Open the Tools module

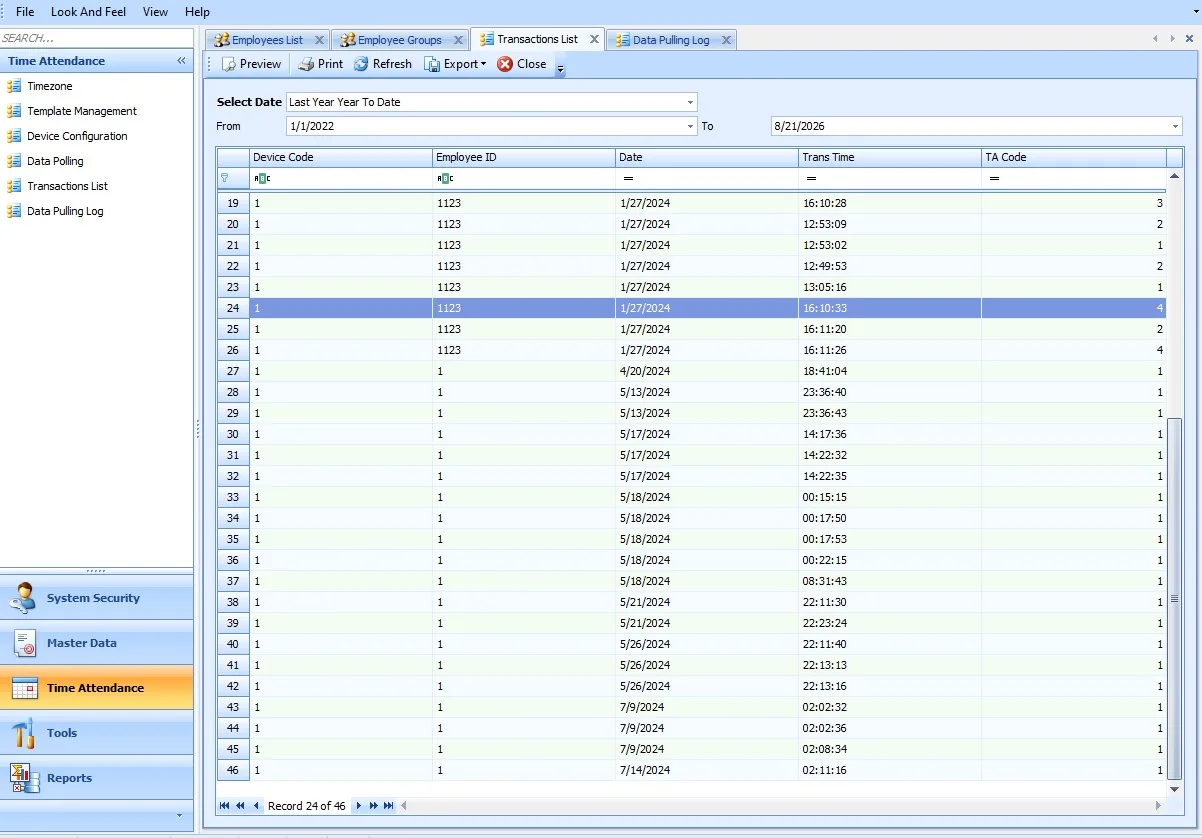[97, 733]
